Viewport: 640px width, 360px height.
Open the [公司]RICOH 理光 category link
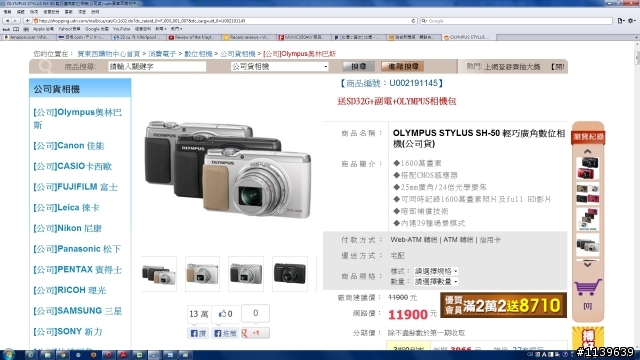point(69,290)
